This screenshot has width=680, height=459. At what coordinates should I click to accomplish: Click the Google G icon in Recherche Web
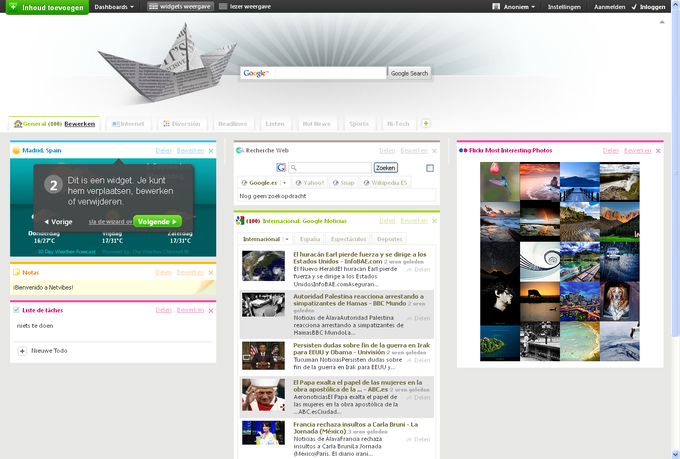(281, 167)
